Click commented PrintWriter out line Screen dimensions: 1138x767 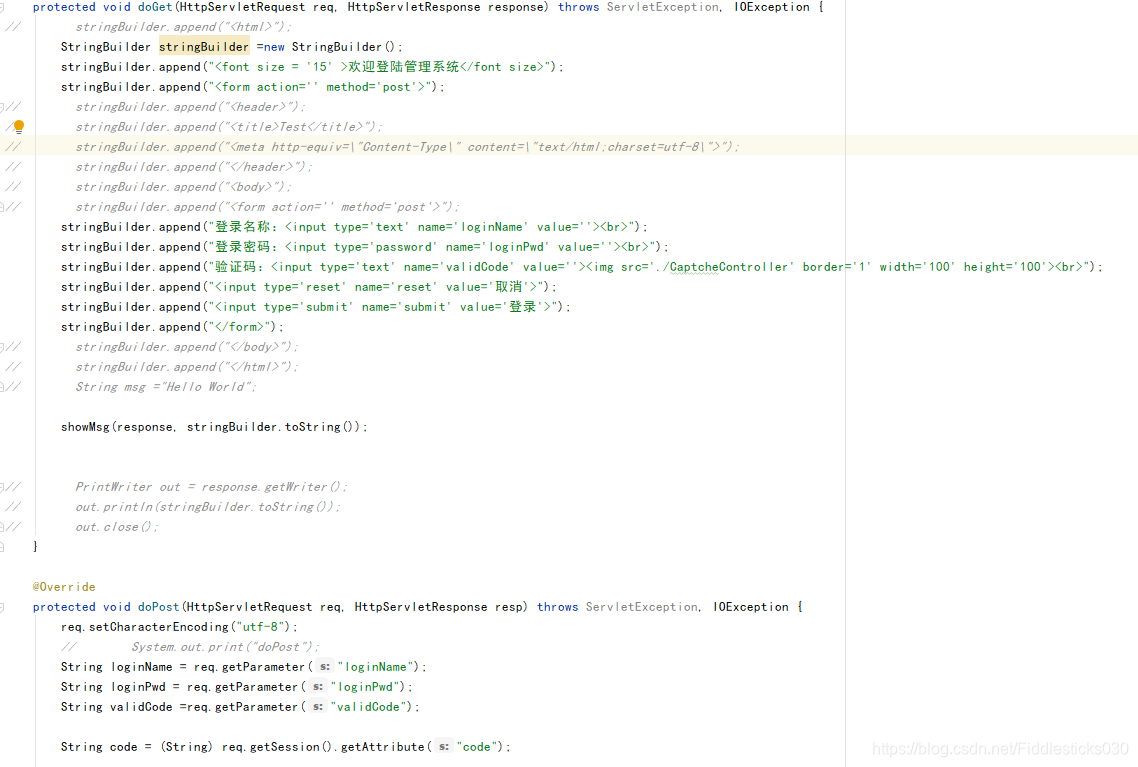pos(210,487)
